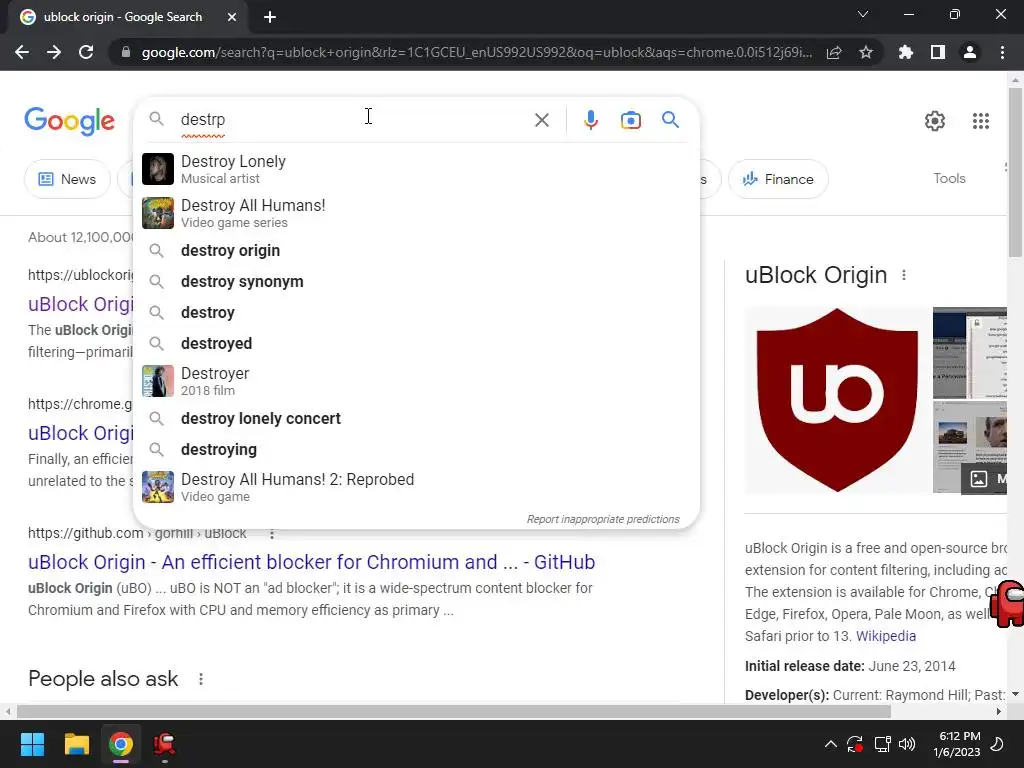Submit search with blue magnifier icon
The width and height of the screenshot is (1024, 768).
[x=670, y=120]
